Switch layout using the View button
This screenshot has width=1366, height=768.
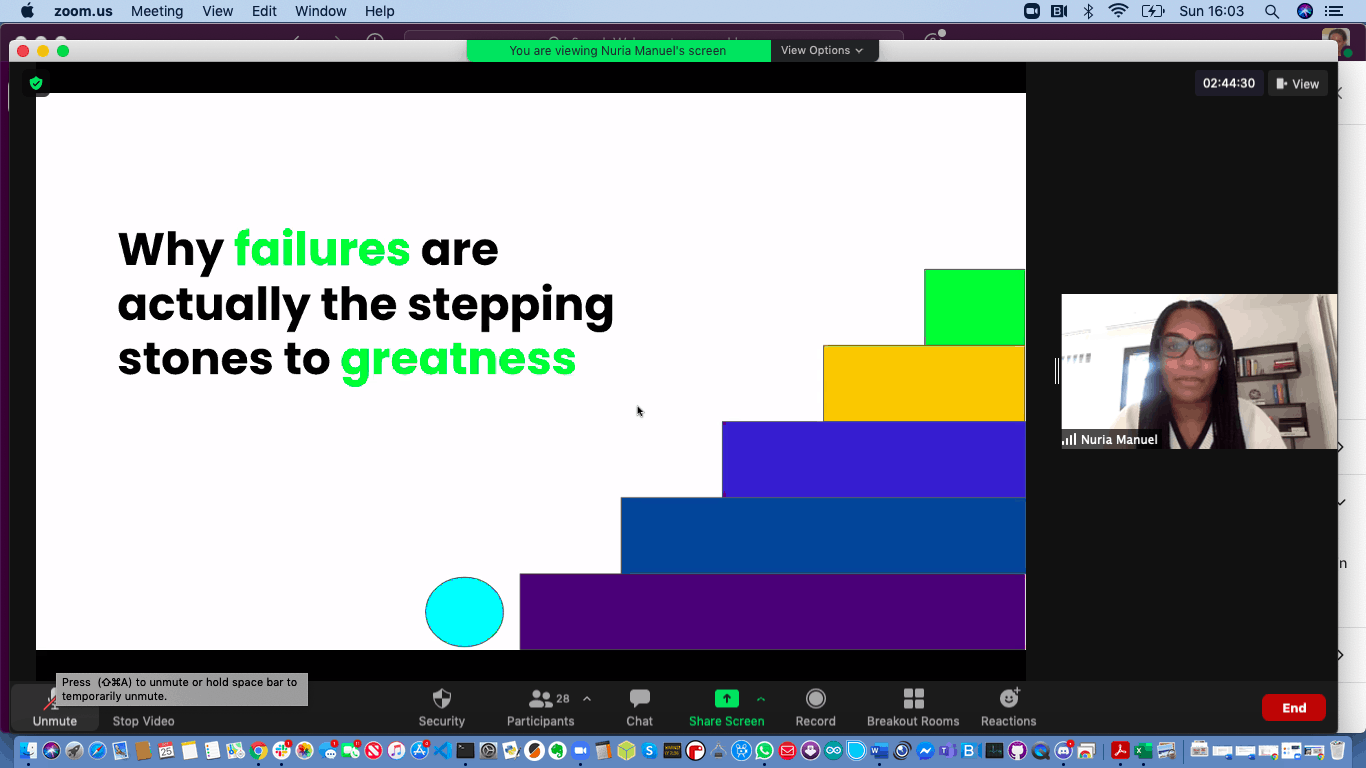point(1298,84)
